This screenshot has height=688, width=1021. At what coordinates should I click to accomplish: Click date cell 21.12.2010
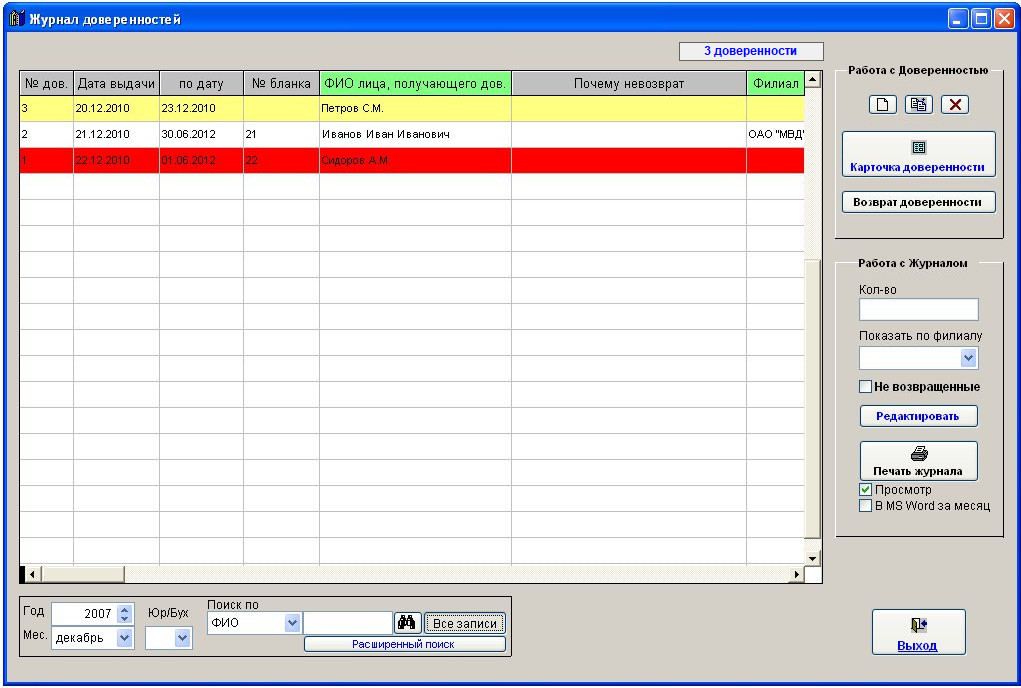(x=117, y=135)
